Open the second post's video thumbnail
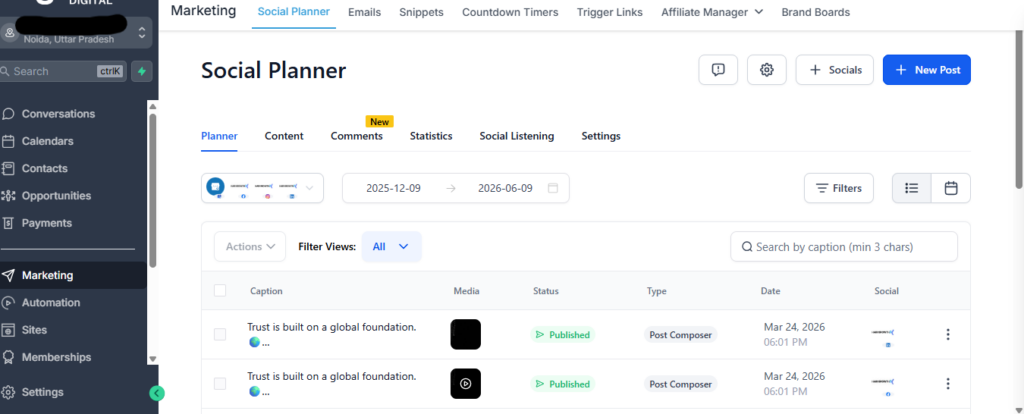This screenshot has width=1024, height=414. (x=466, y=384)
